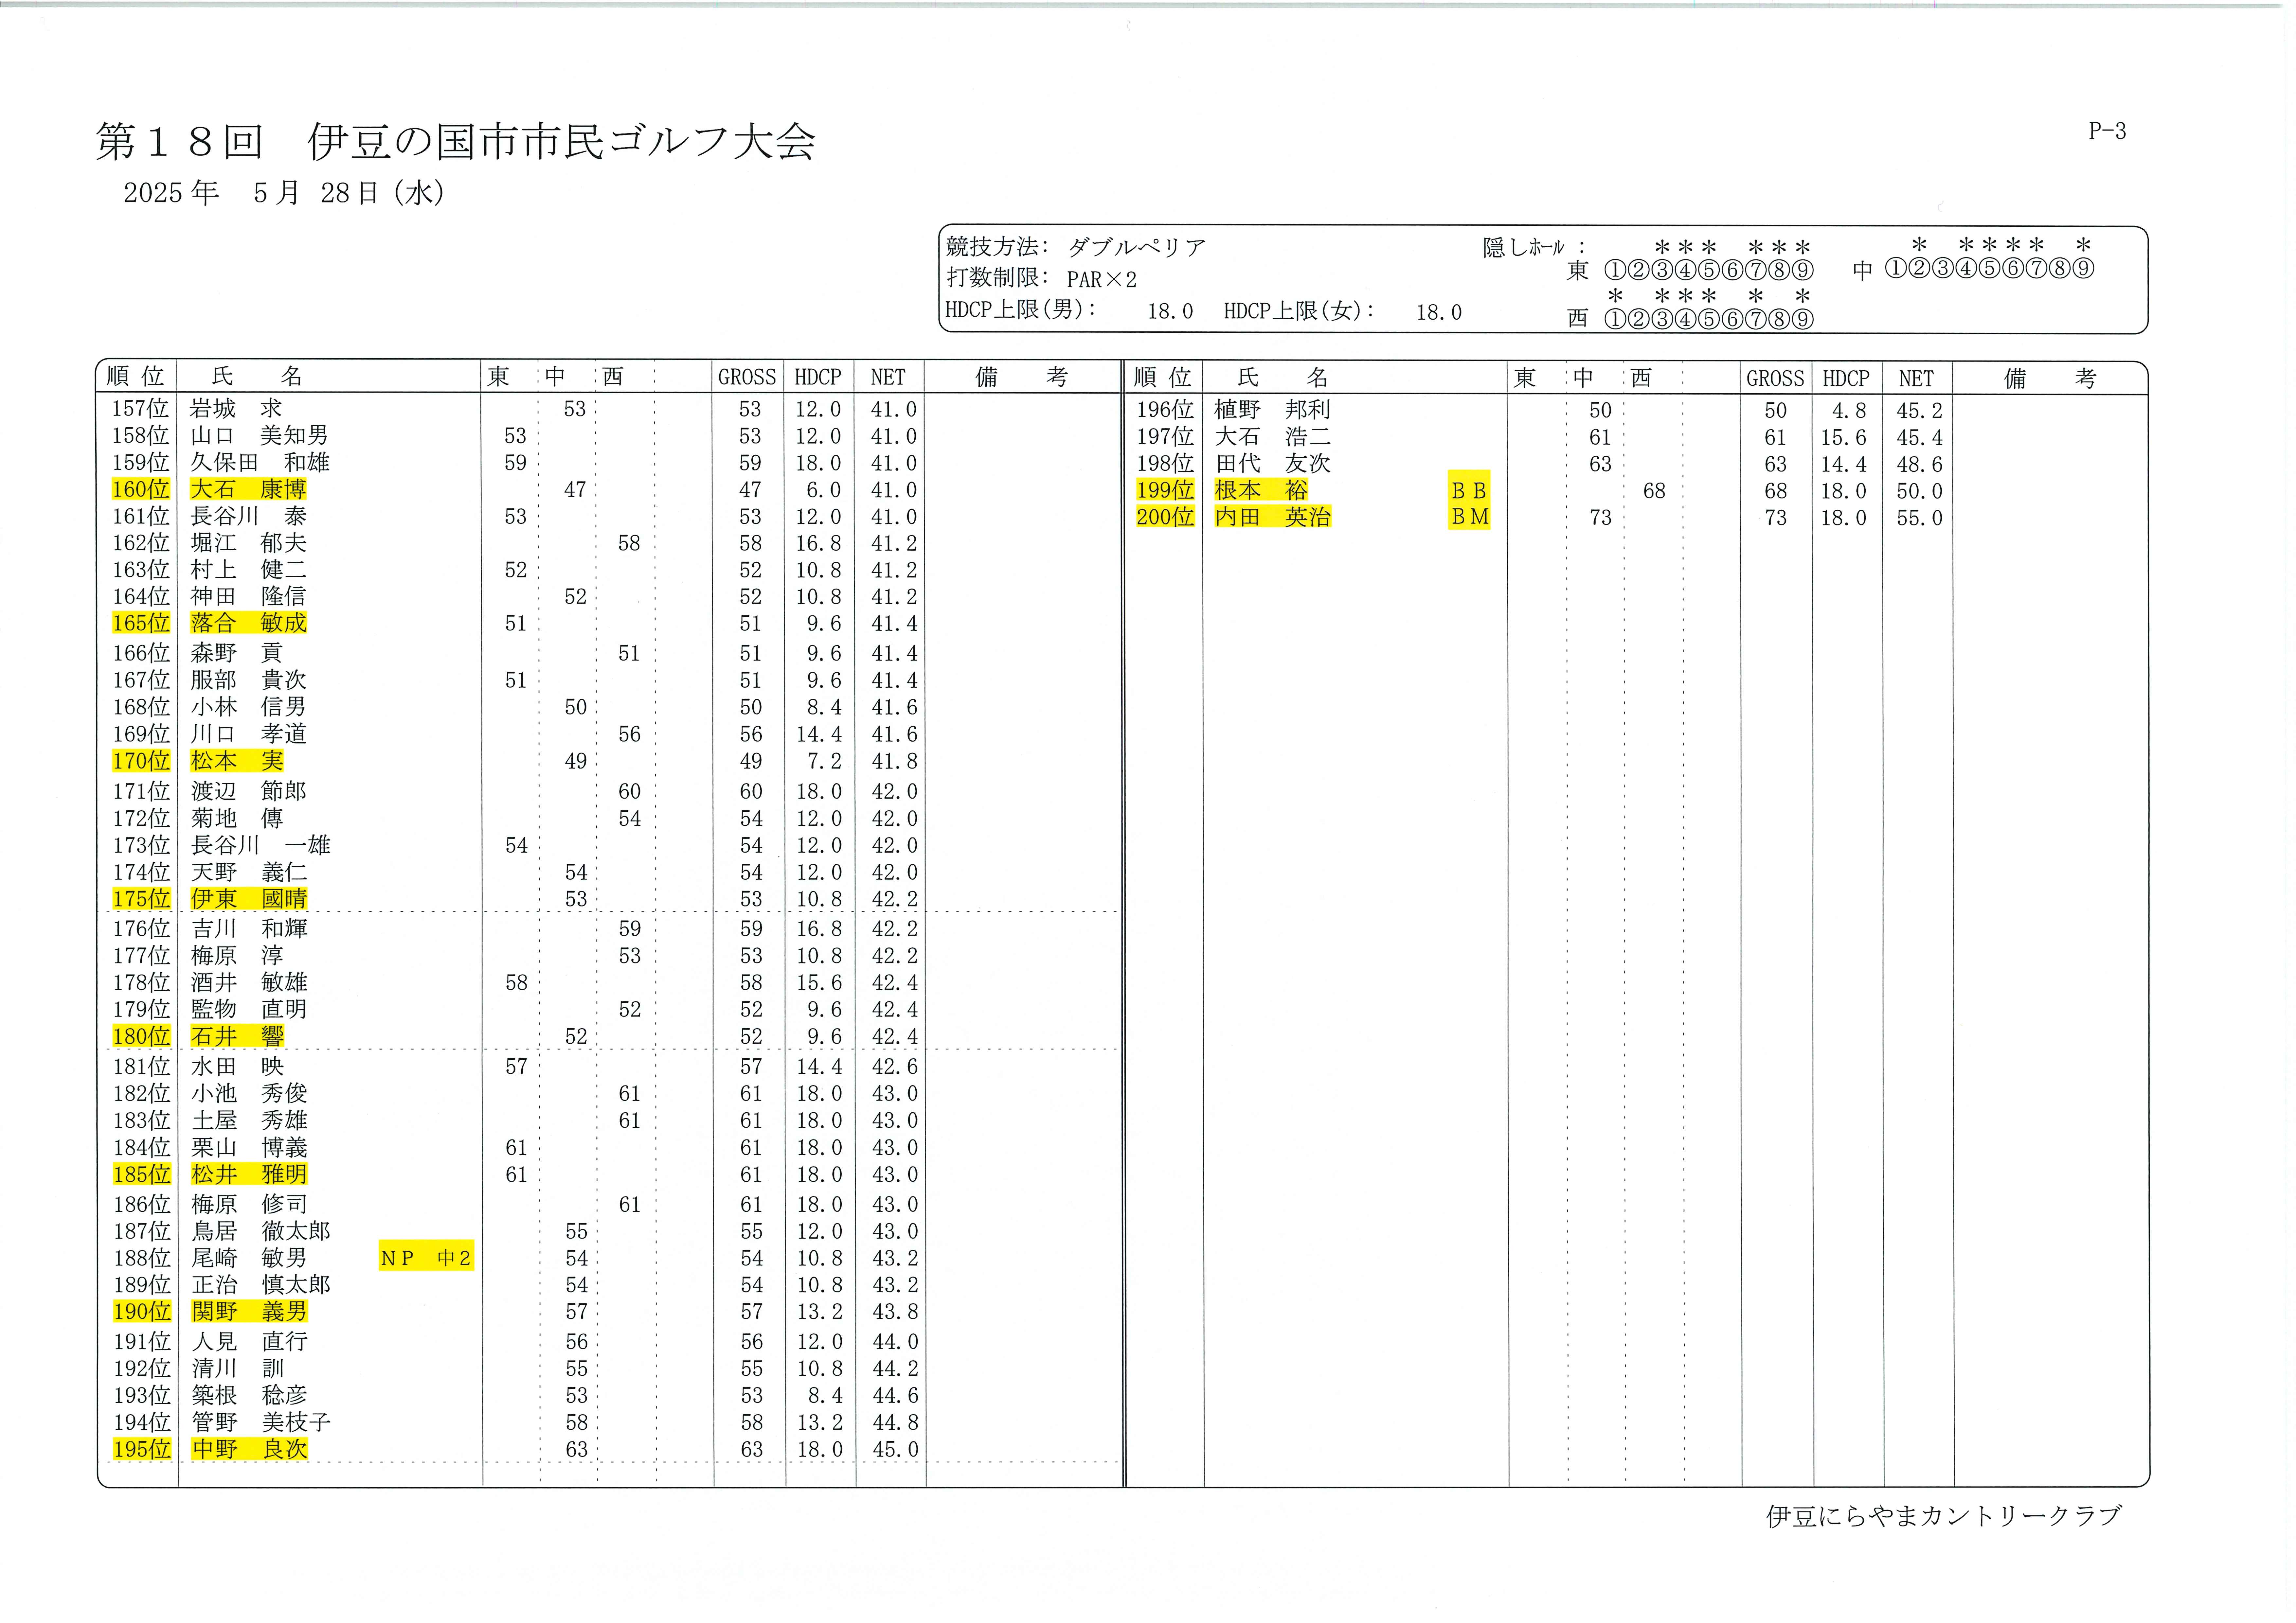This screenshot has width=2296, height=1623.
Task: Click name 久保田 和雄
Action: point(260,463)
